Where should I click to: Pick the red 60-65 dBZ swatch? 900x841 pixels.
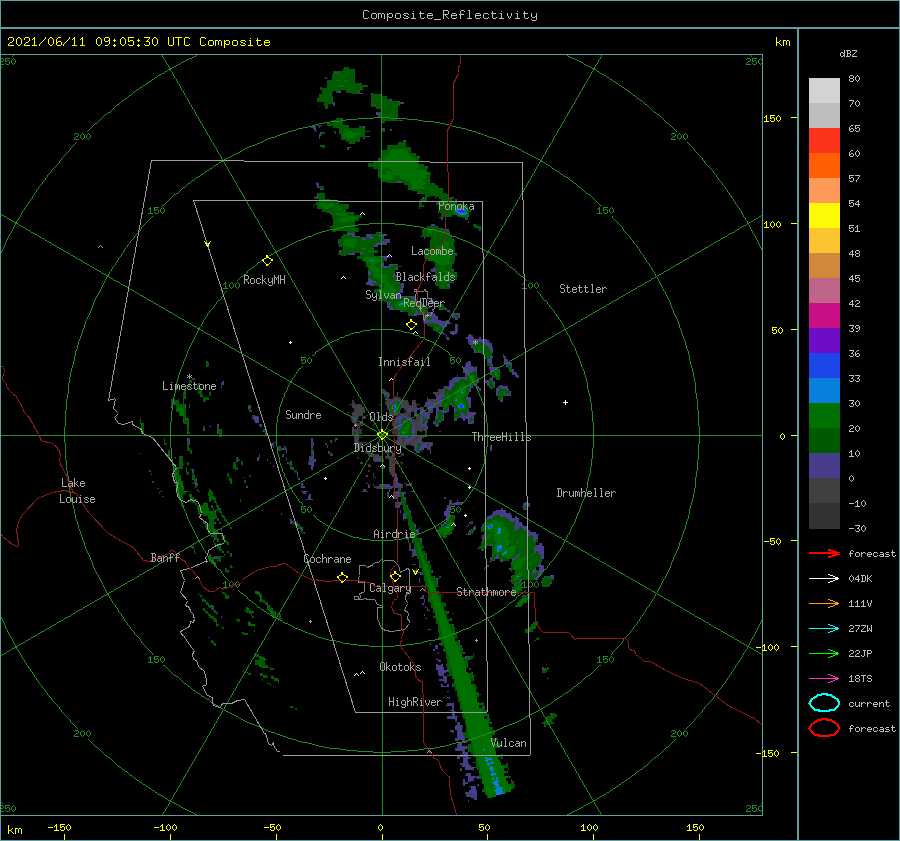click(824, 141)
